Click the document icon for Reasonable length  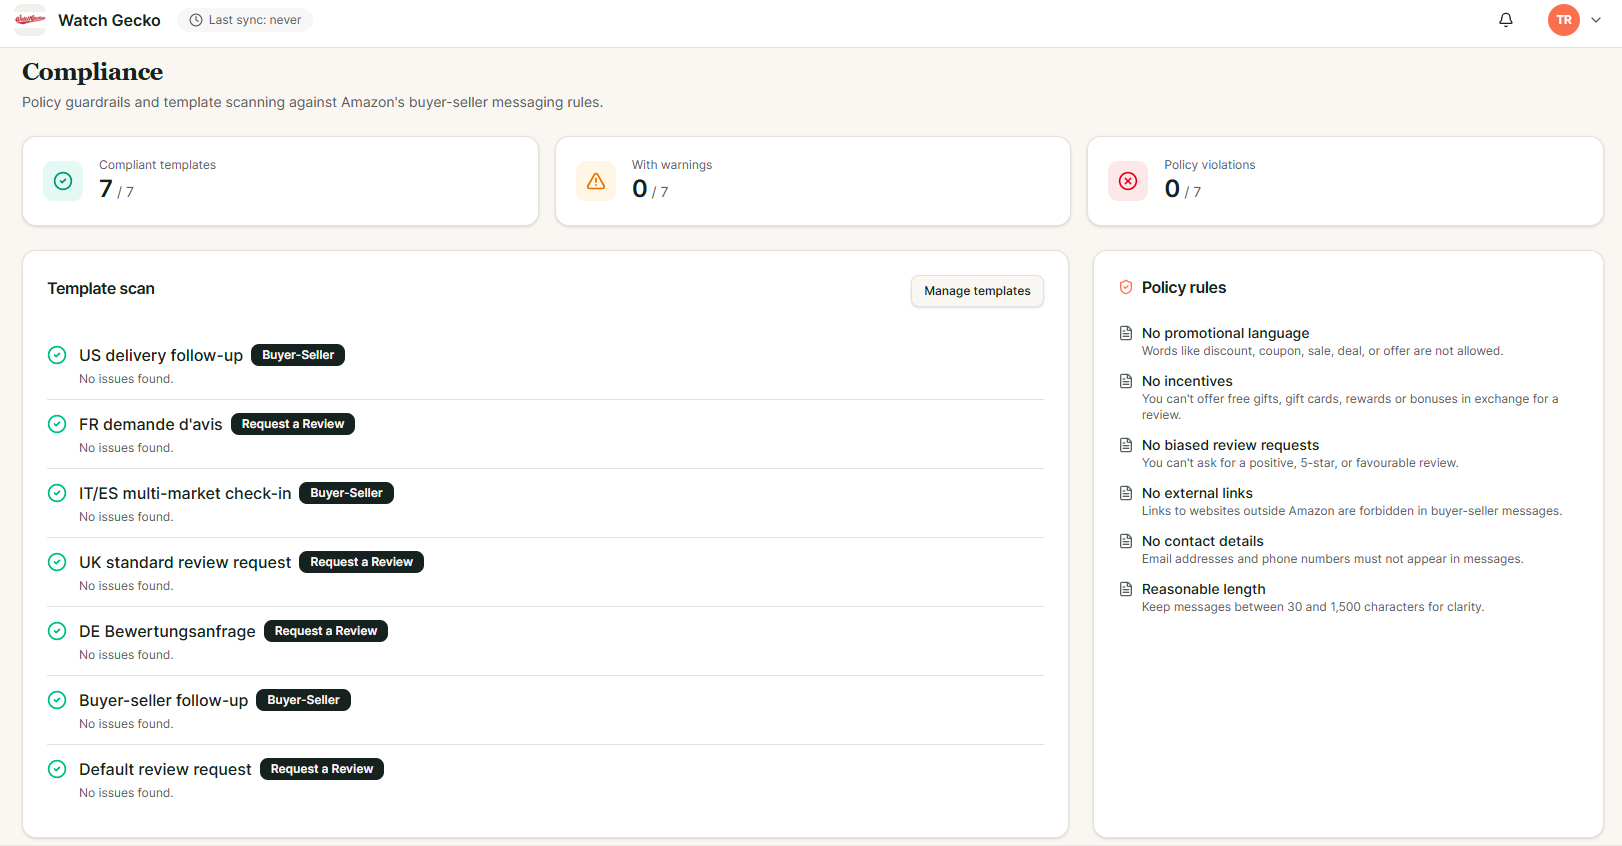(x=1126, y=589)
